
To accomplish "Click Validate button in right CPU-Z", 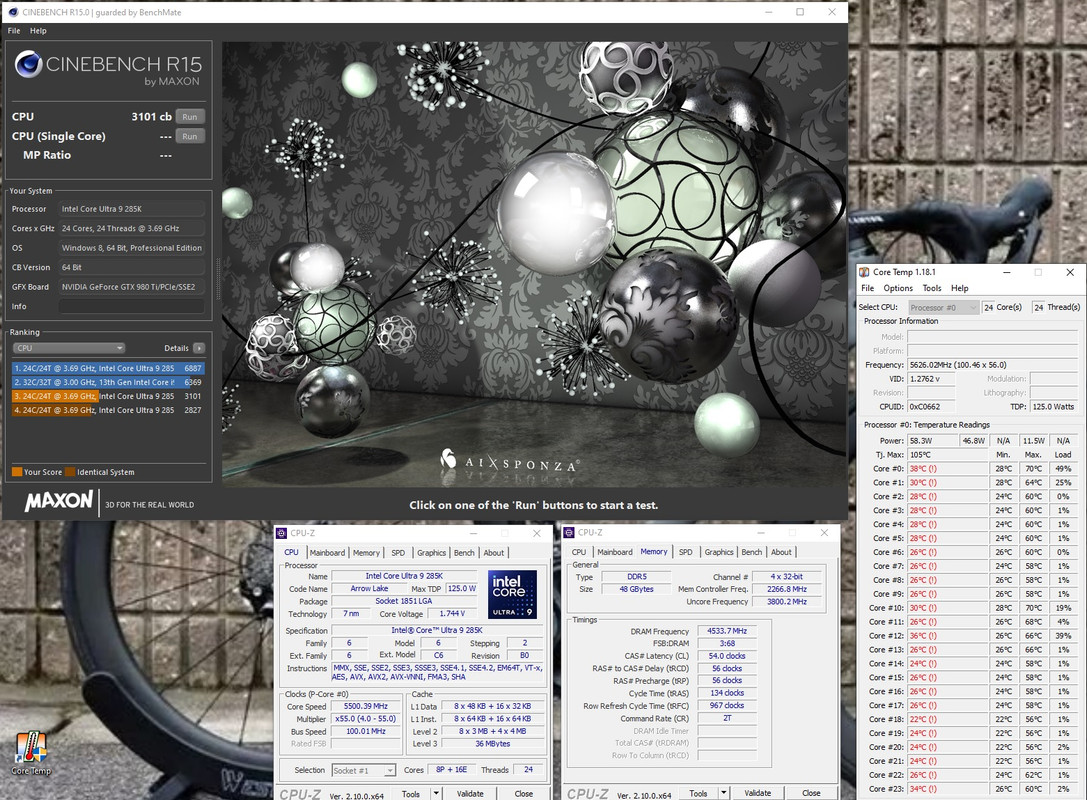I will (758, 793).
